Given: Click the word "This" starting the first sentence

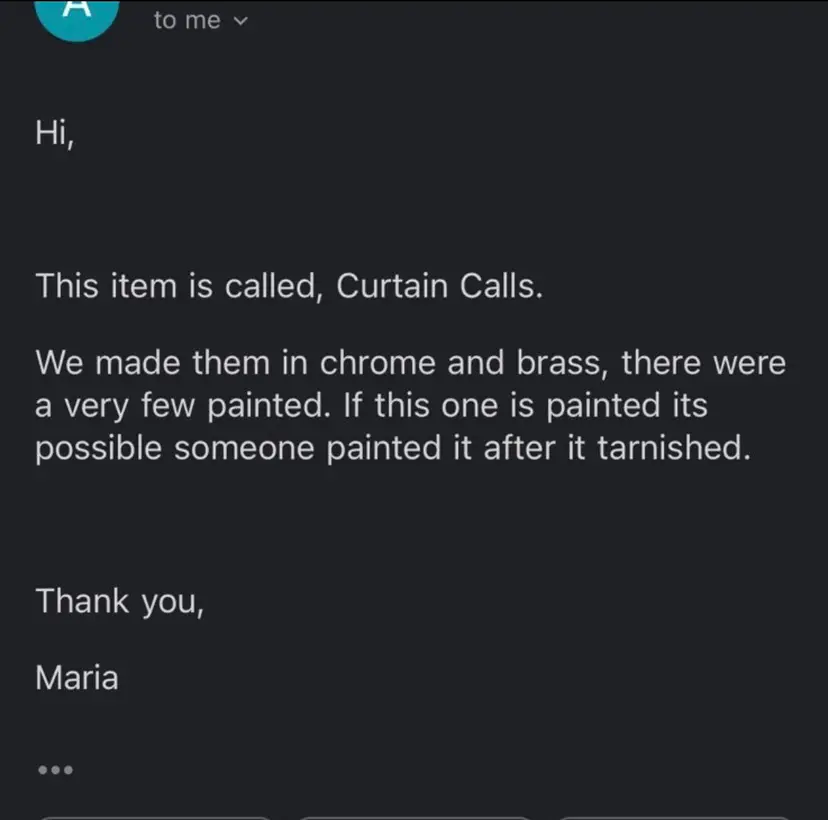Looking at the screenshot, I should 68,286.
